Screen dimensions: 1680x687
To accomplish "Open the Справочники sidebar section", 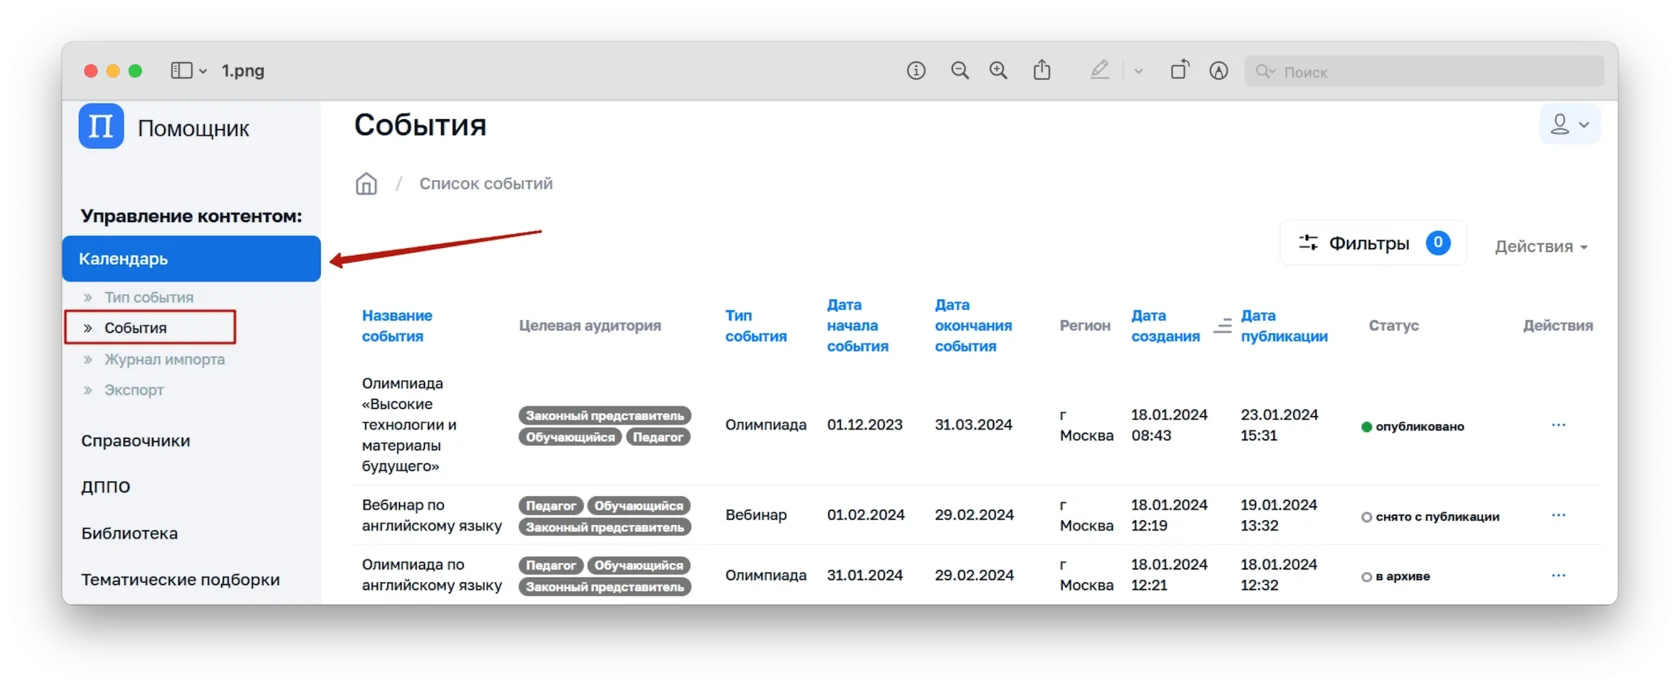I will 136,441.
